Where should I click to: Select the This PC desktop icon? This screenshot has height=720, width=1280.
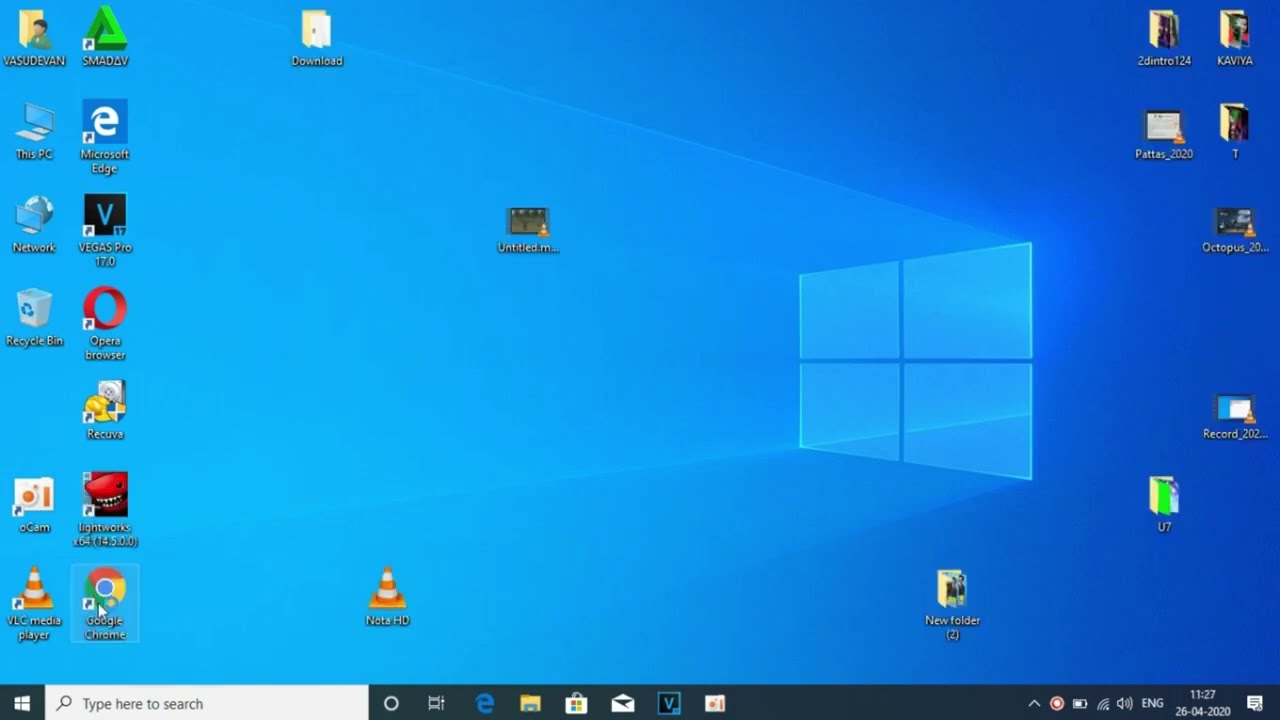pos(34,131)
